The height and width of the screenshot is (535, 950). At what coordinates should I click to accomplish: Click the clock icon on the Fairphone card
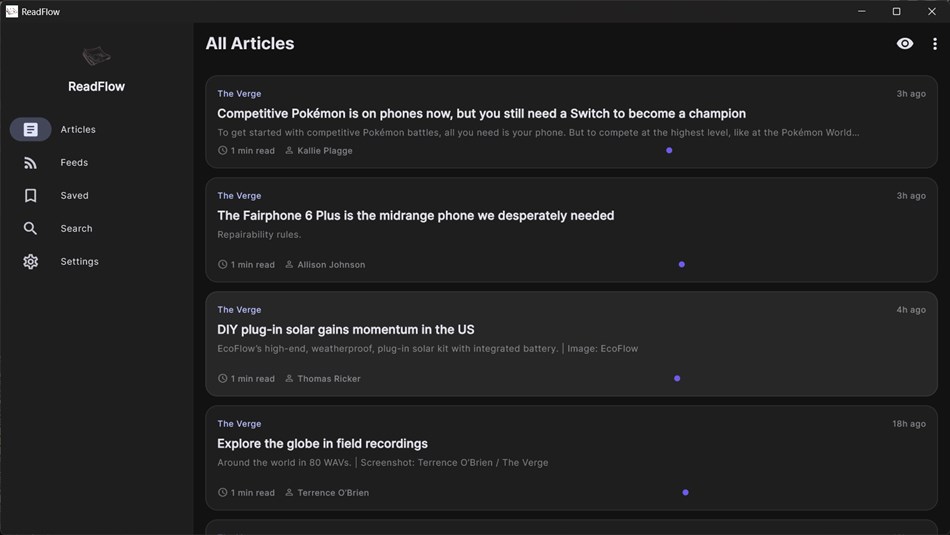(222, 264)
